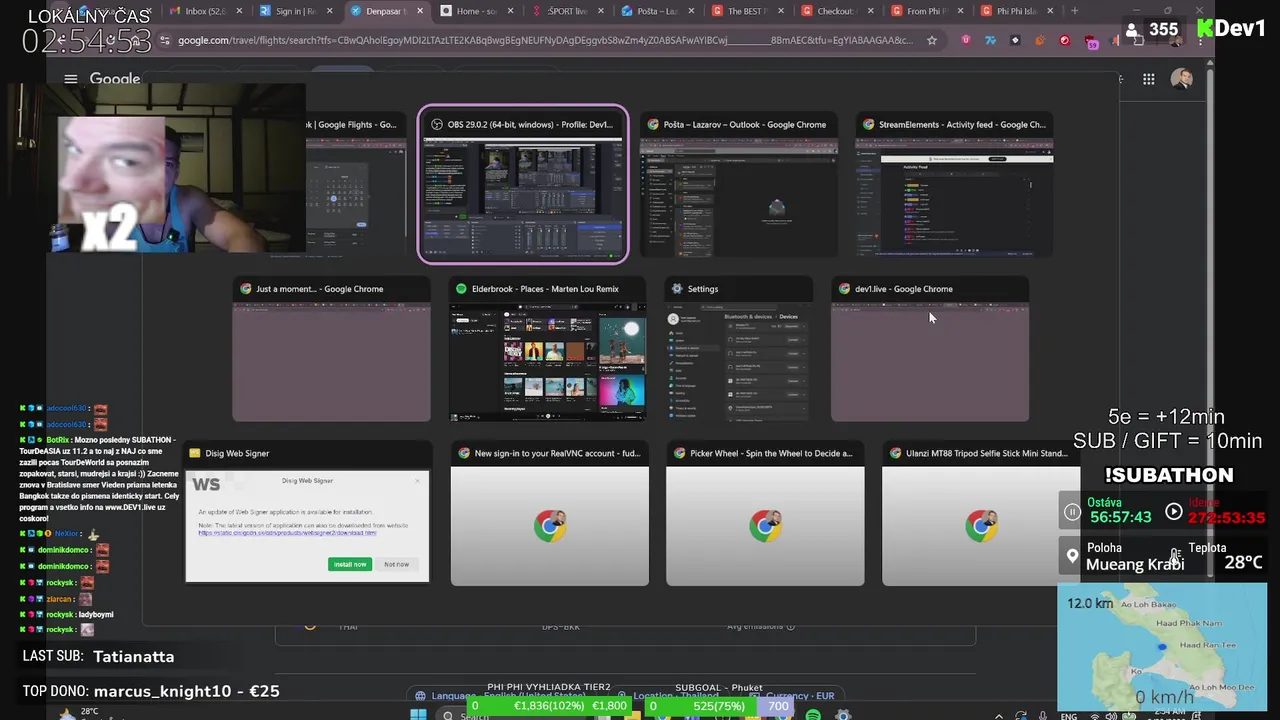Open the Web Signer download link
This screenshot has width=1280, height=720.
coord(287,533)
